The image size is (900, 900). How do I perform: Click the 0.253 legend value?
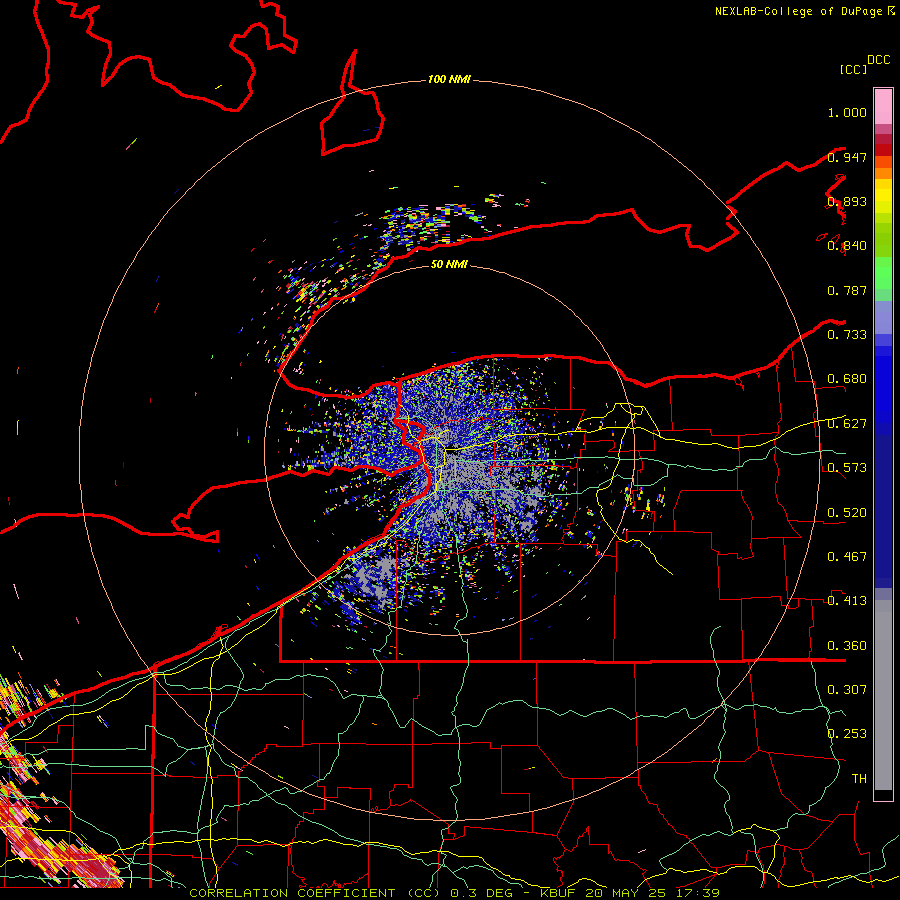(847, 734)
